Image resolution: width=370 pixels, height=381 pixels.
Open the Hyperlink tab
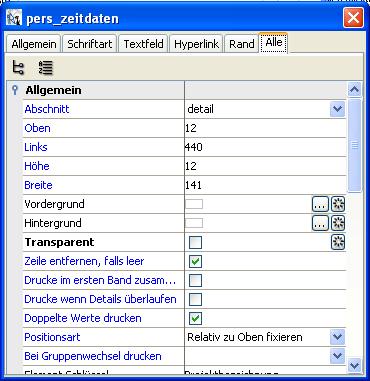196,44
